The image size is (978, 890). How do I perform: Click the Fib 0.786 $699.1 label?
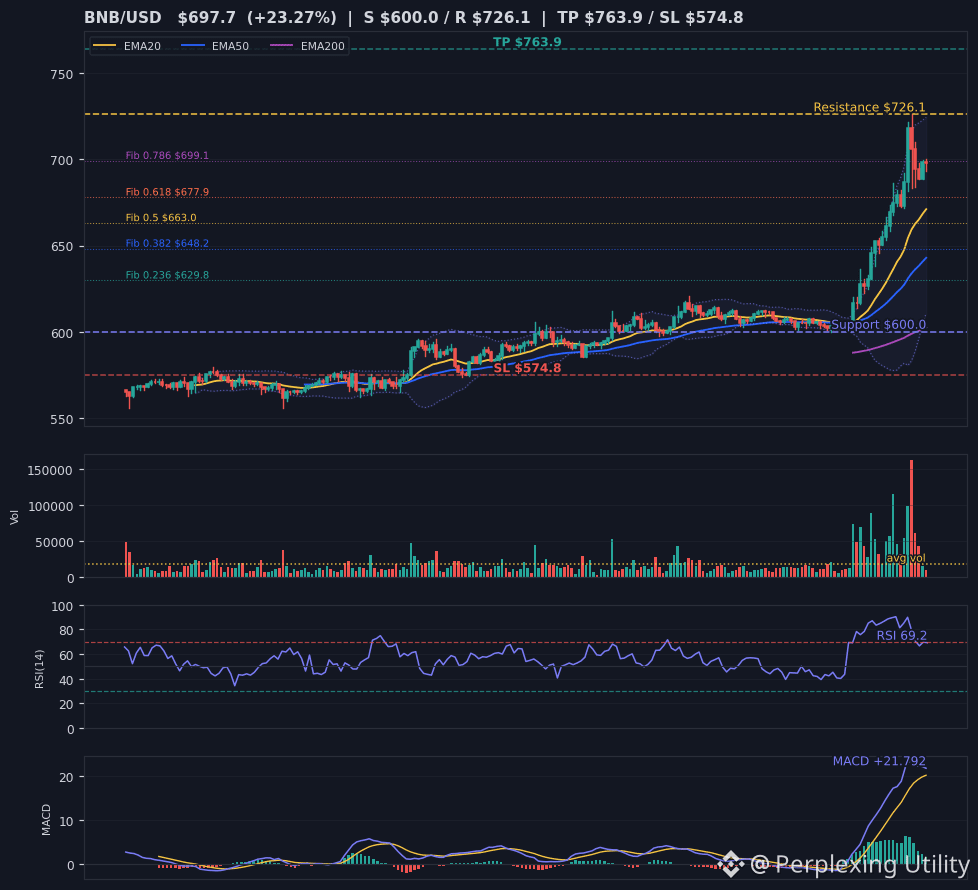(x=167, y=155)
